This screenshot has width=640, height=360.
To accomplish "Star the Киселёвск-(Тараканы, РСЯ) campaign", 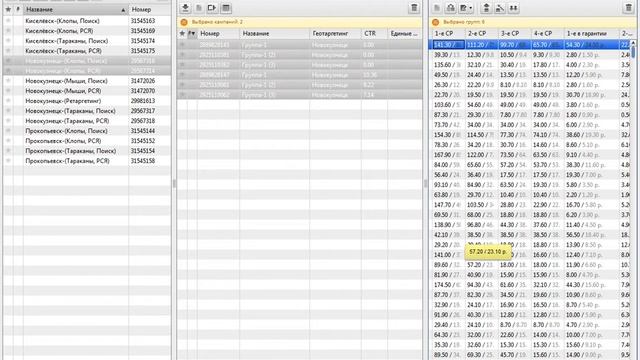I will [x=8, y=51].
